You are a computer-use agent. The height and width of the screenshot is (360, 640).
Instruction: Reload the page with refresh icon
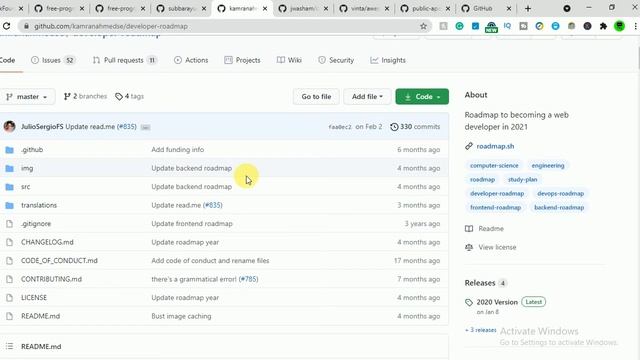coord(7,26)
